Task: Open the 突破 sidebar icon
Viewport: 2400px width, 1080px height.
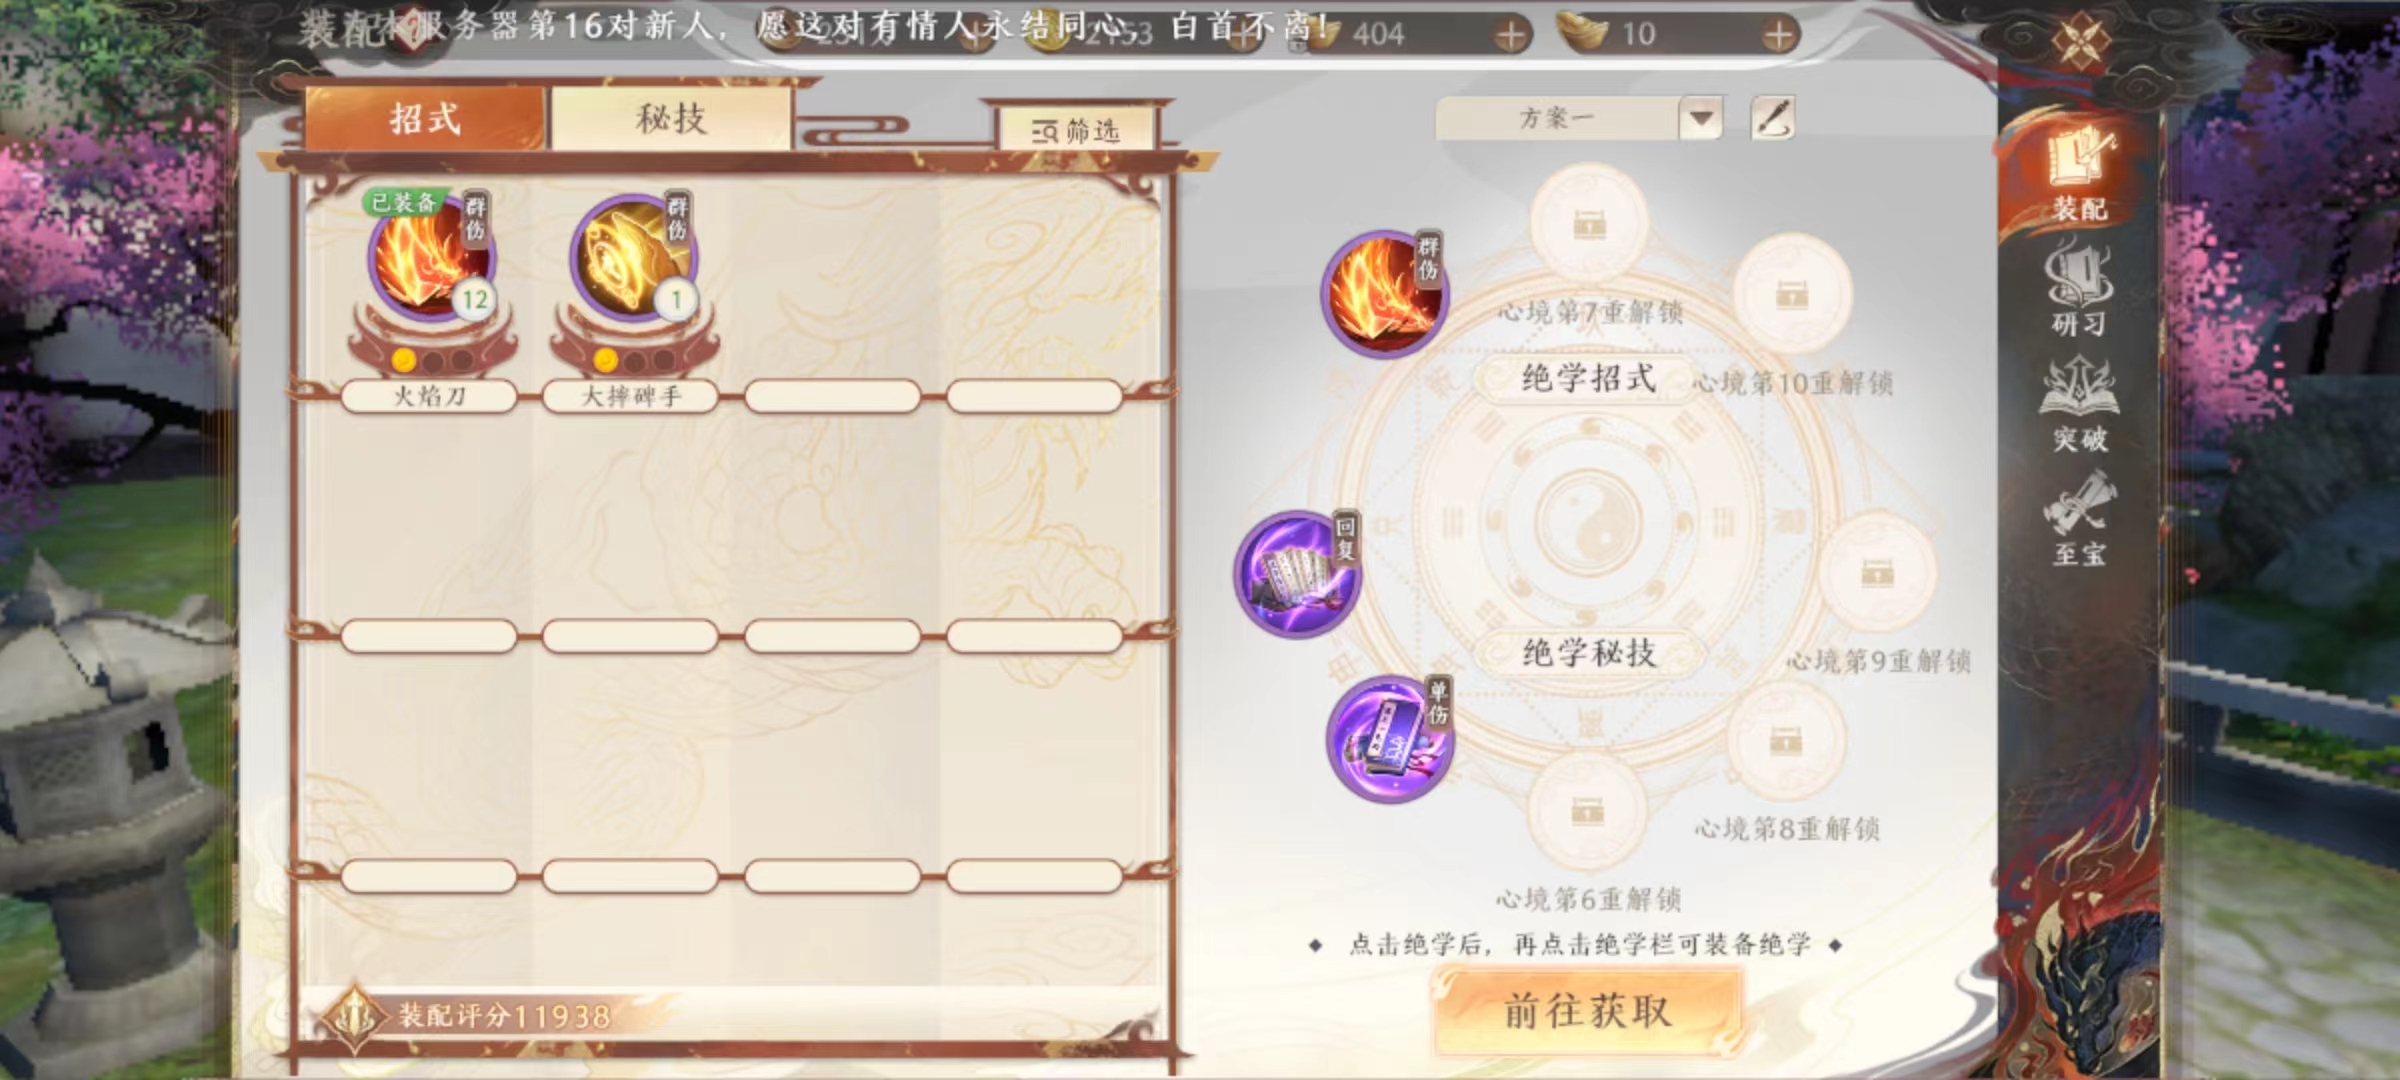Action: tap(2080, 407)
